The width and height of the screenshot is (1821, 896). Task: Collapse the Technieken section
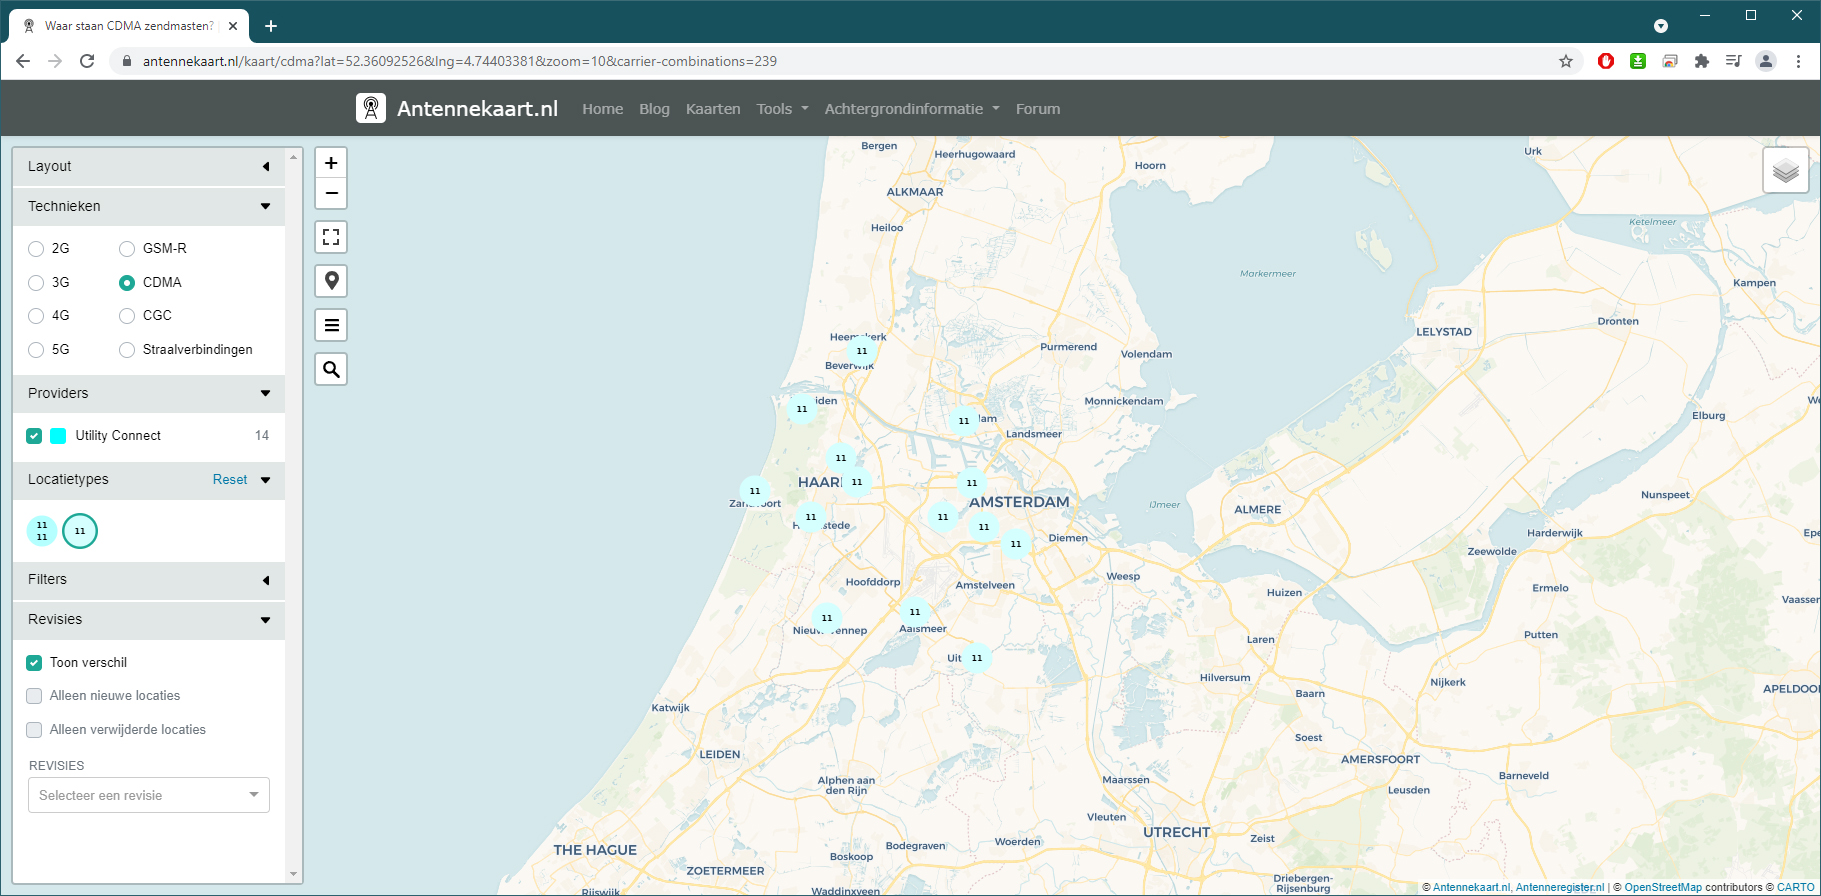click(149, 206)
